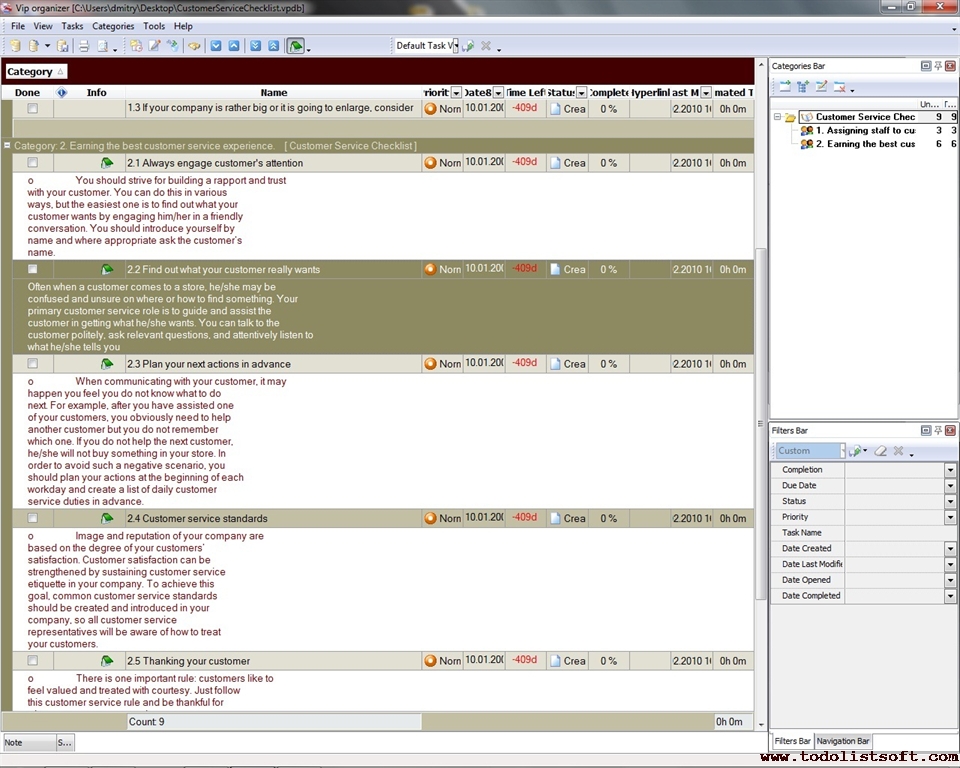Check Done box for task 1.3

coord(32,108)
